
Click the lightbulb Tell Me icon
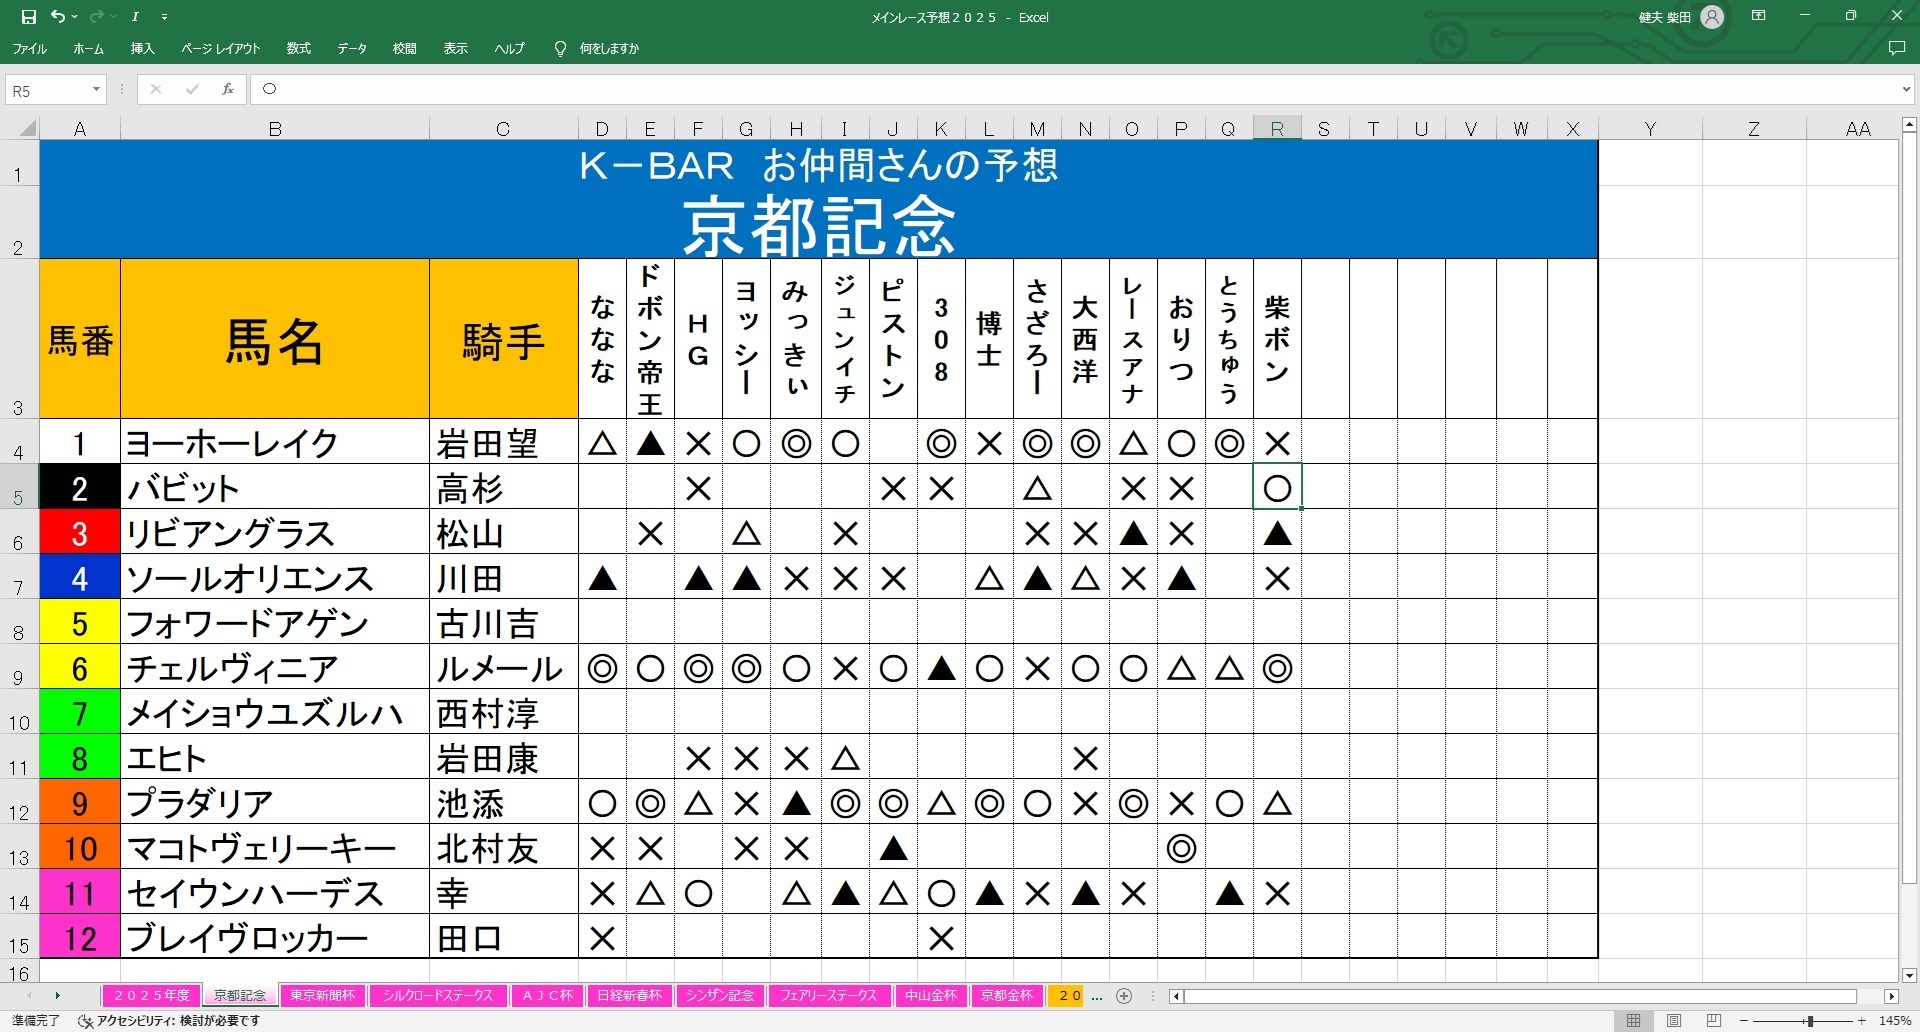[x=560, y=48]
